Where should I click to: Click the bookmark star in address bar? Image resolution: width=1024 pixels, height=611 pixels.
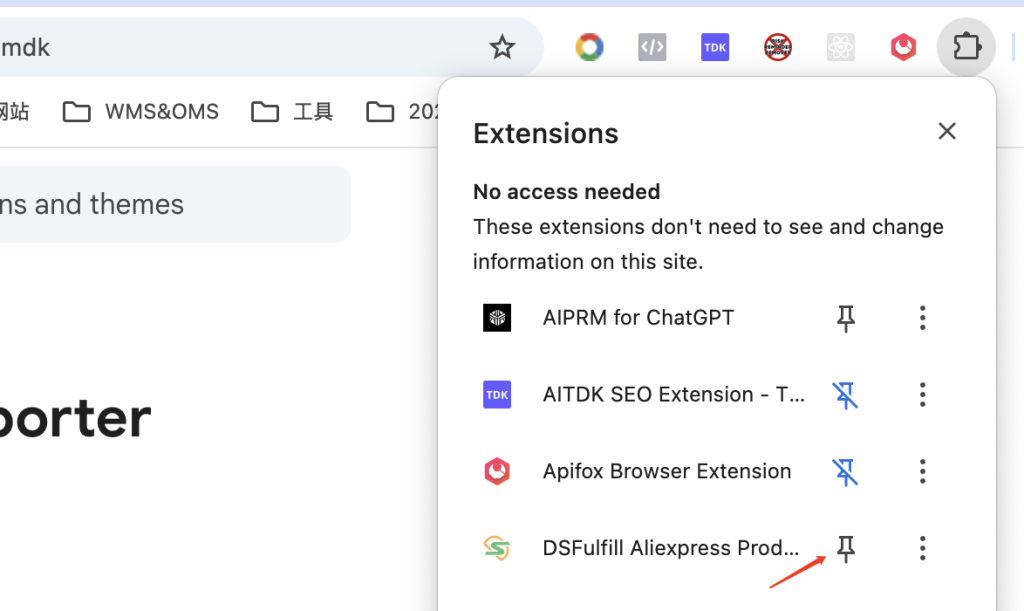(502, 47)
